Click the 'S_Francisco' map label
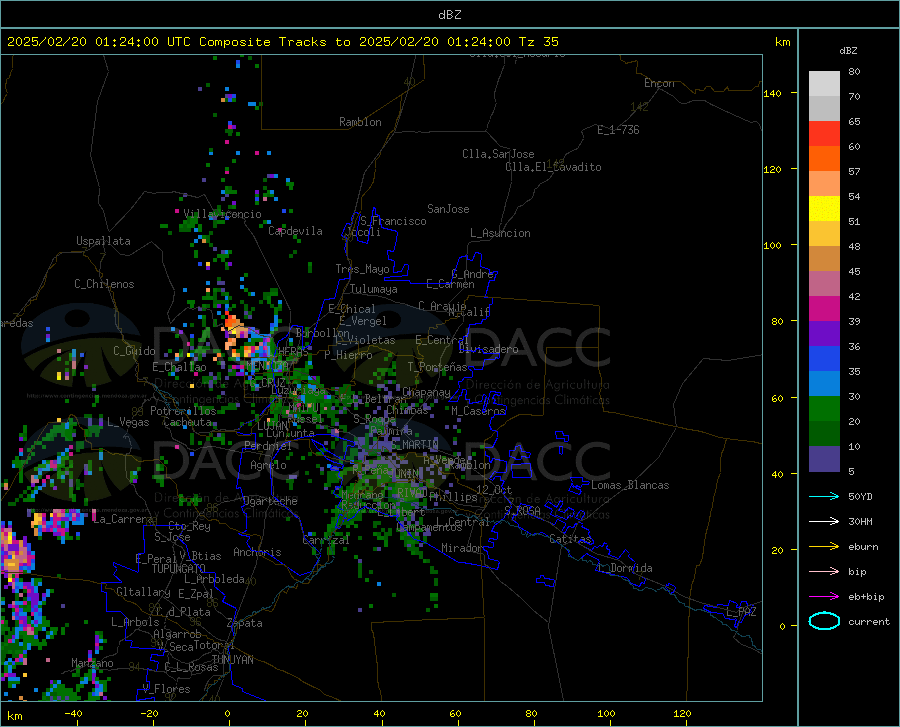Screen dimensions: 900x727 coord(393,221)
